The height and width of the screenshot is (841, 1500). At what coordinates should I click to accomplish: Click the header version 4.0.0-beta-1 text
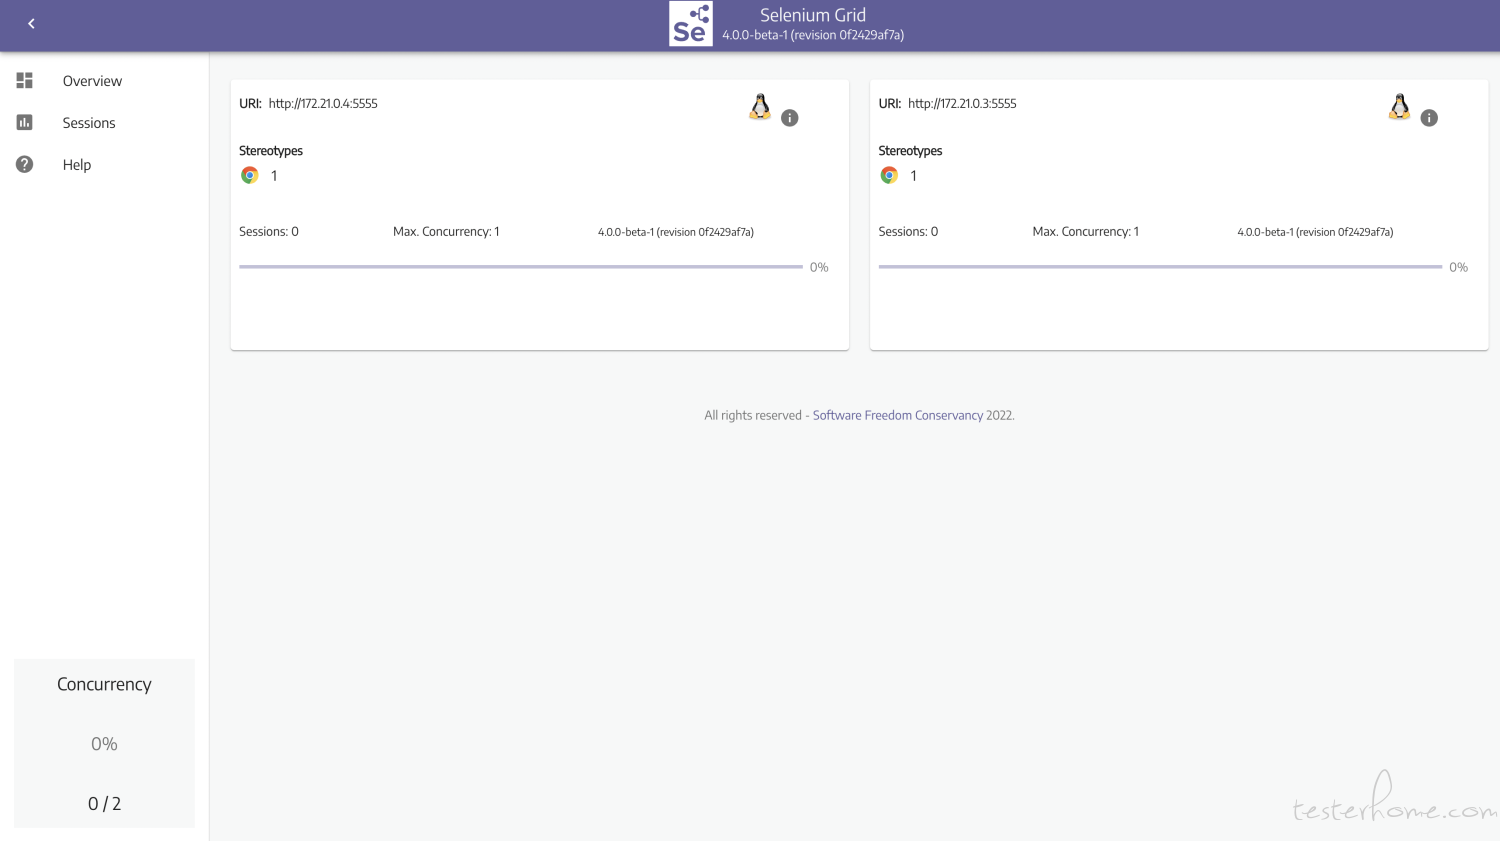(813, 35)
